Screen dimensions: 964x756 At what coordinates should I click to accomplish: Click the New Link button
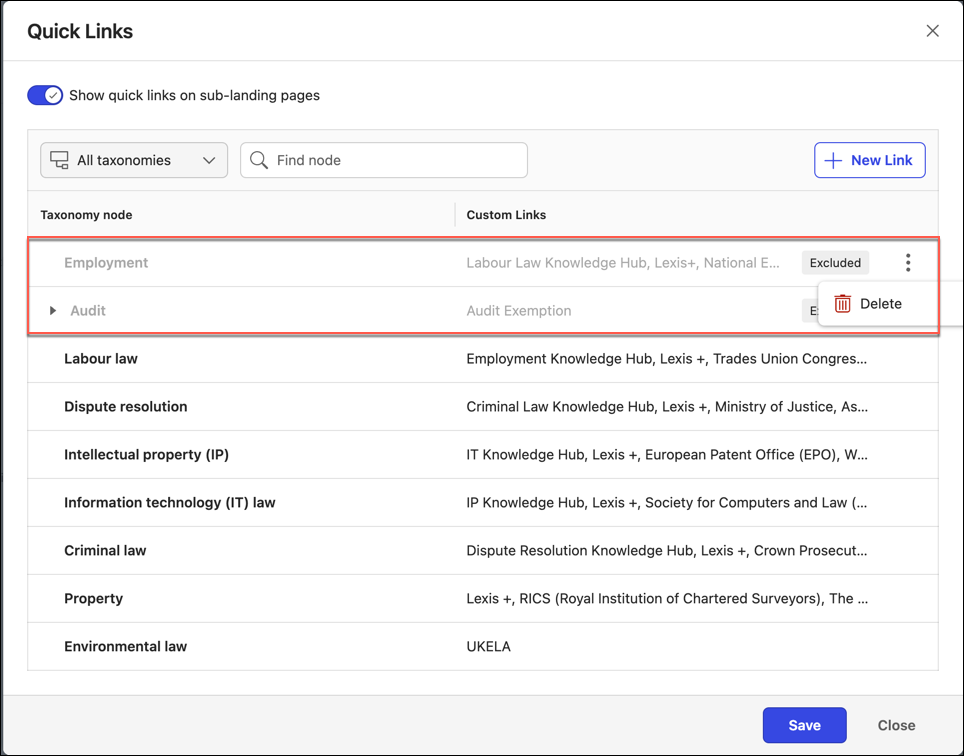tap(869, 160)
